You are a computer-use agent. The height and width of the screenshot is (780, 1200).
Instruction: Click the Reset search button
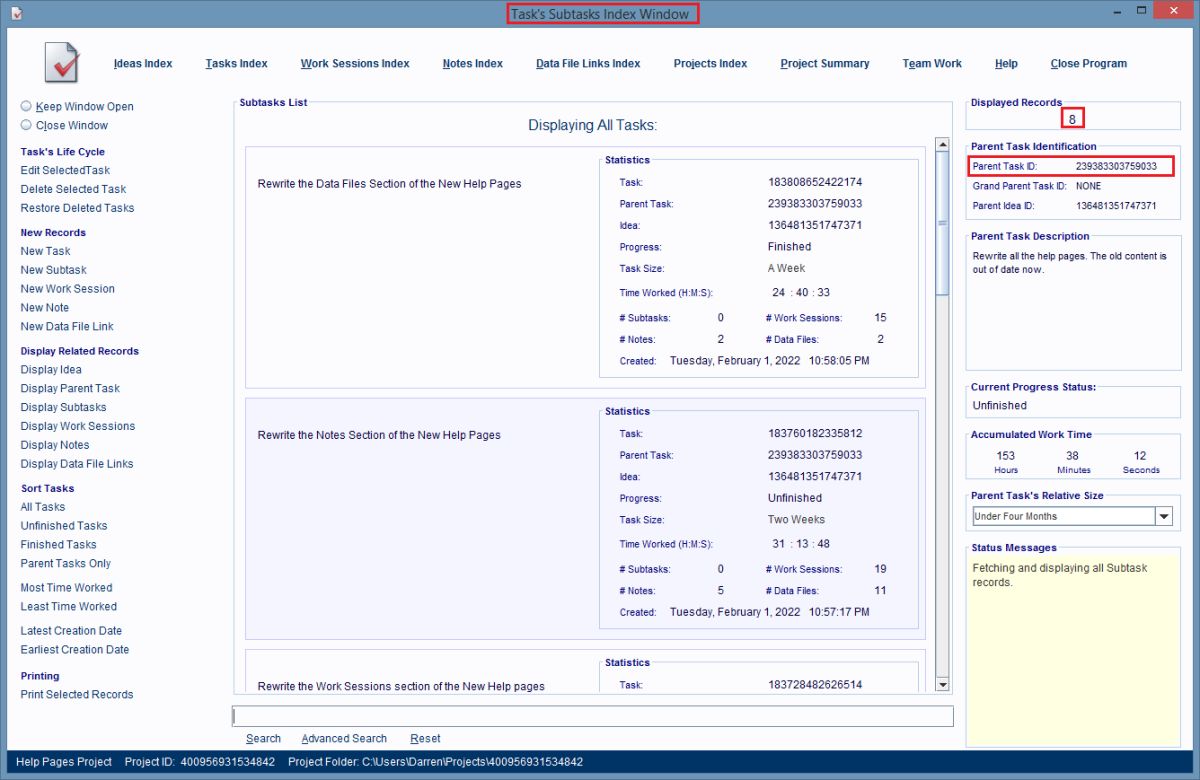(425, 739)
